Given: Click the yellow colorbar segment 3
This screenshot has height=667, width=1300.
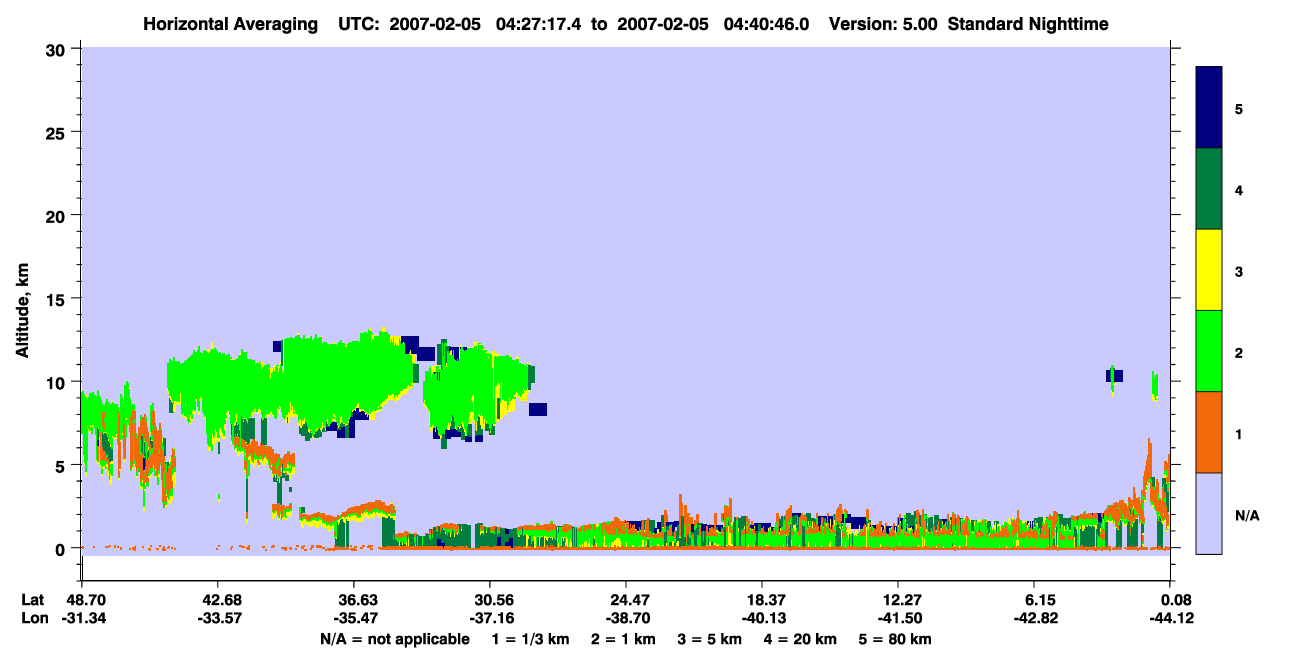Looking at the screenshot, I should click(x=1209, y=270).
